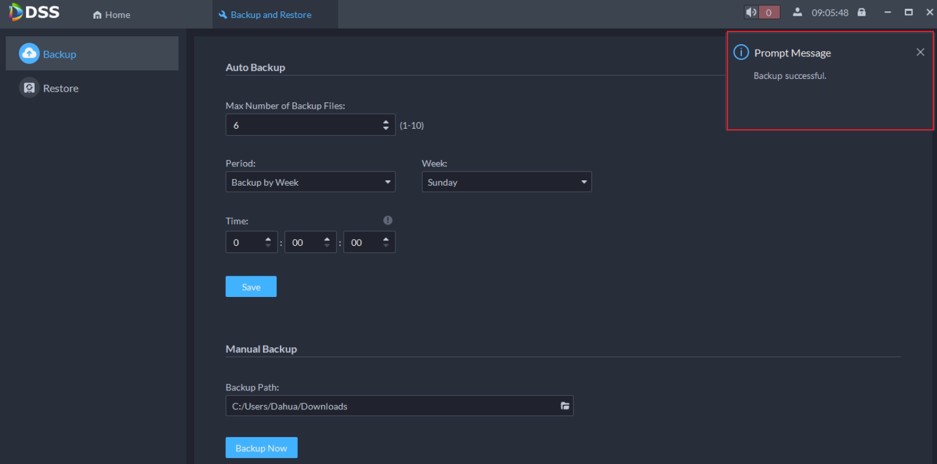Viewport: 937px width, 464px height.
Task: Click the seconds stepper in Time
Action: pyautogui.click(x=386, y=242)
